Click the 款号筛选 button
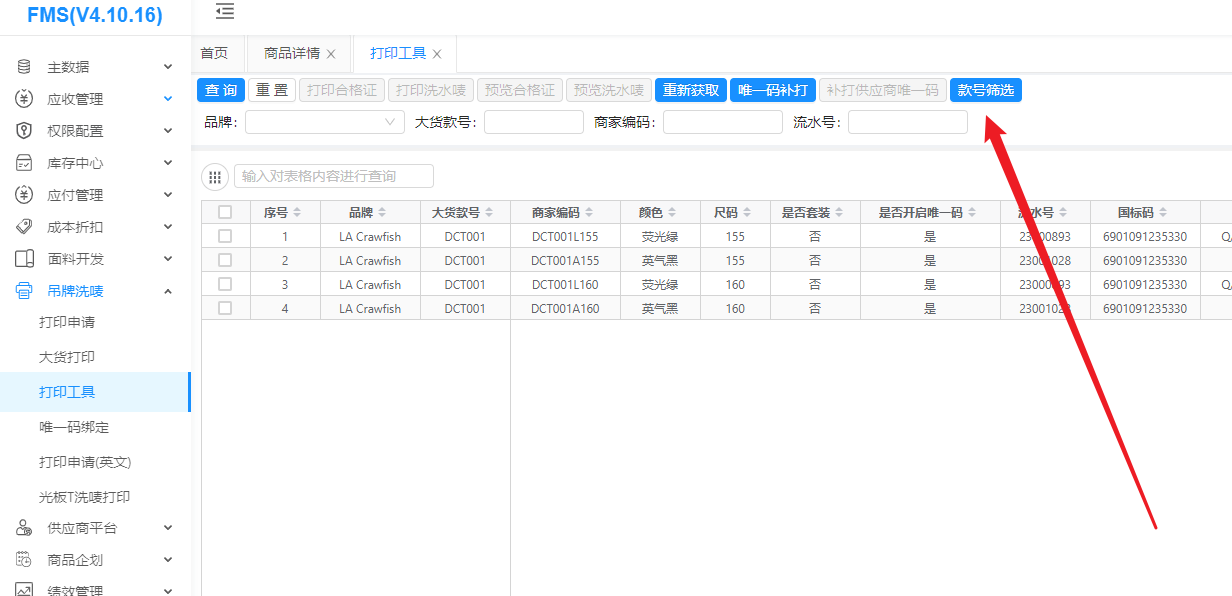The image size is (1232, 596). coord(985,90)
